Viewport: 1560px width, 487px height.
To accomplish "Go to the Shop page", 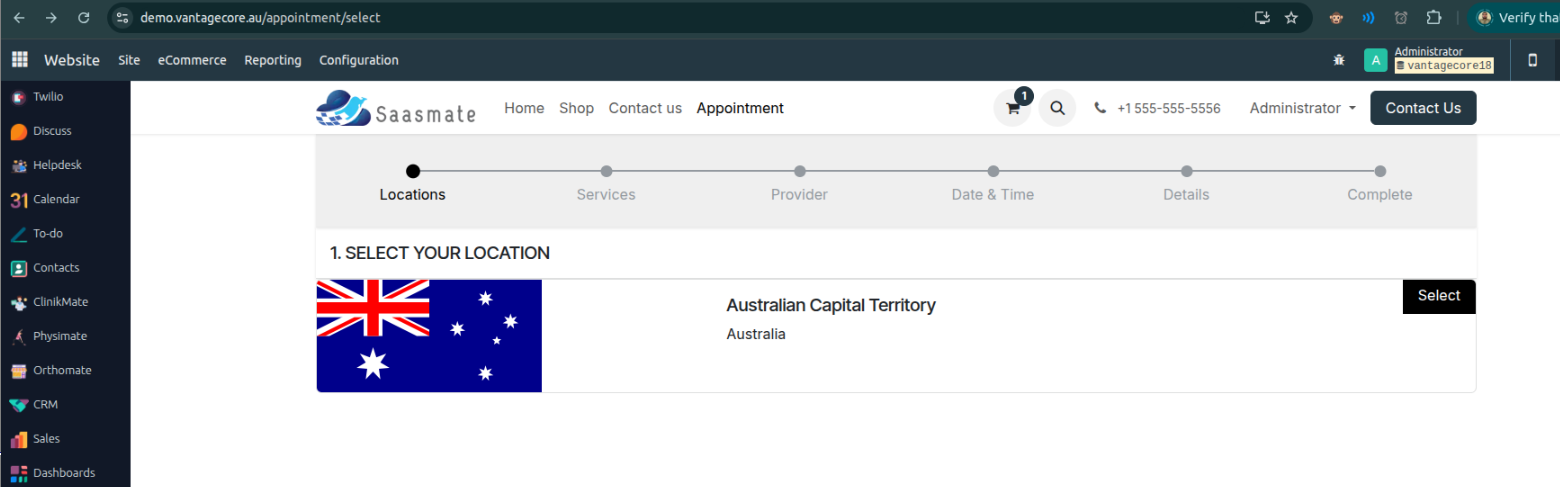I will pos(576,108).
